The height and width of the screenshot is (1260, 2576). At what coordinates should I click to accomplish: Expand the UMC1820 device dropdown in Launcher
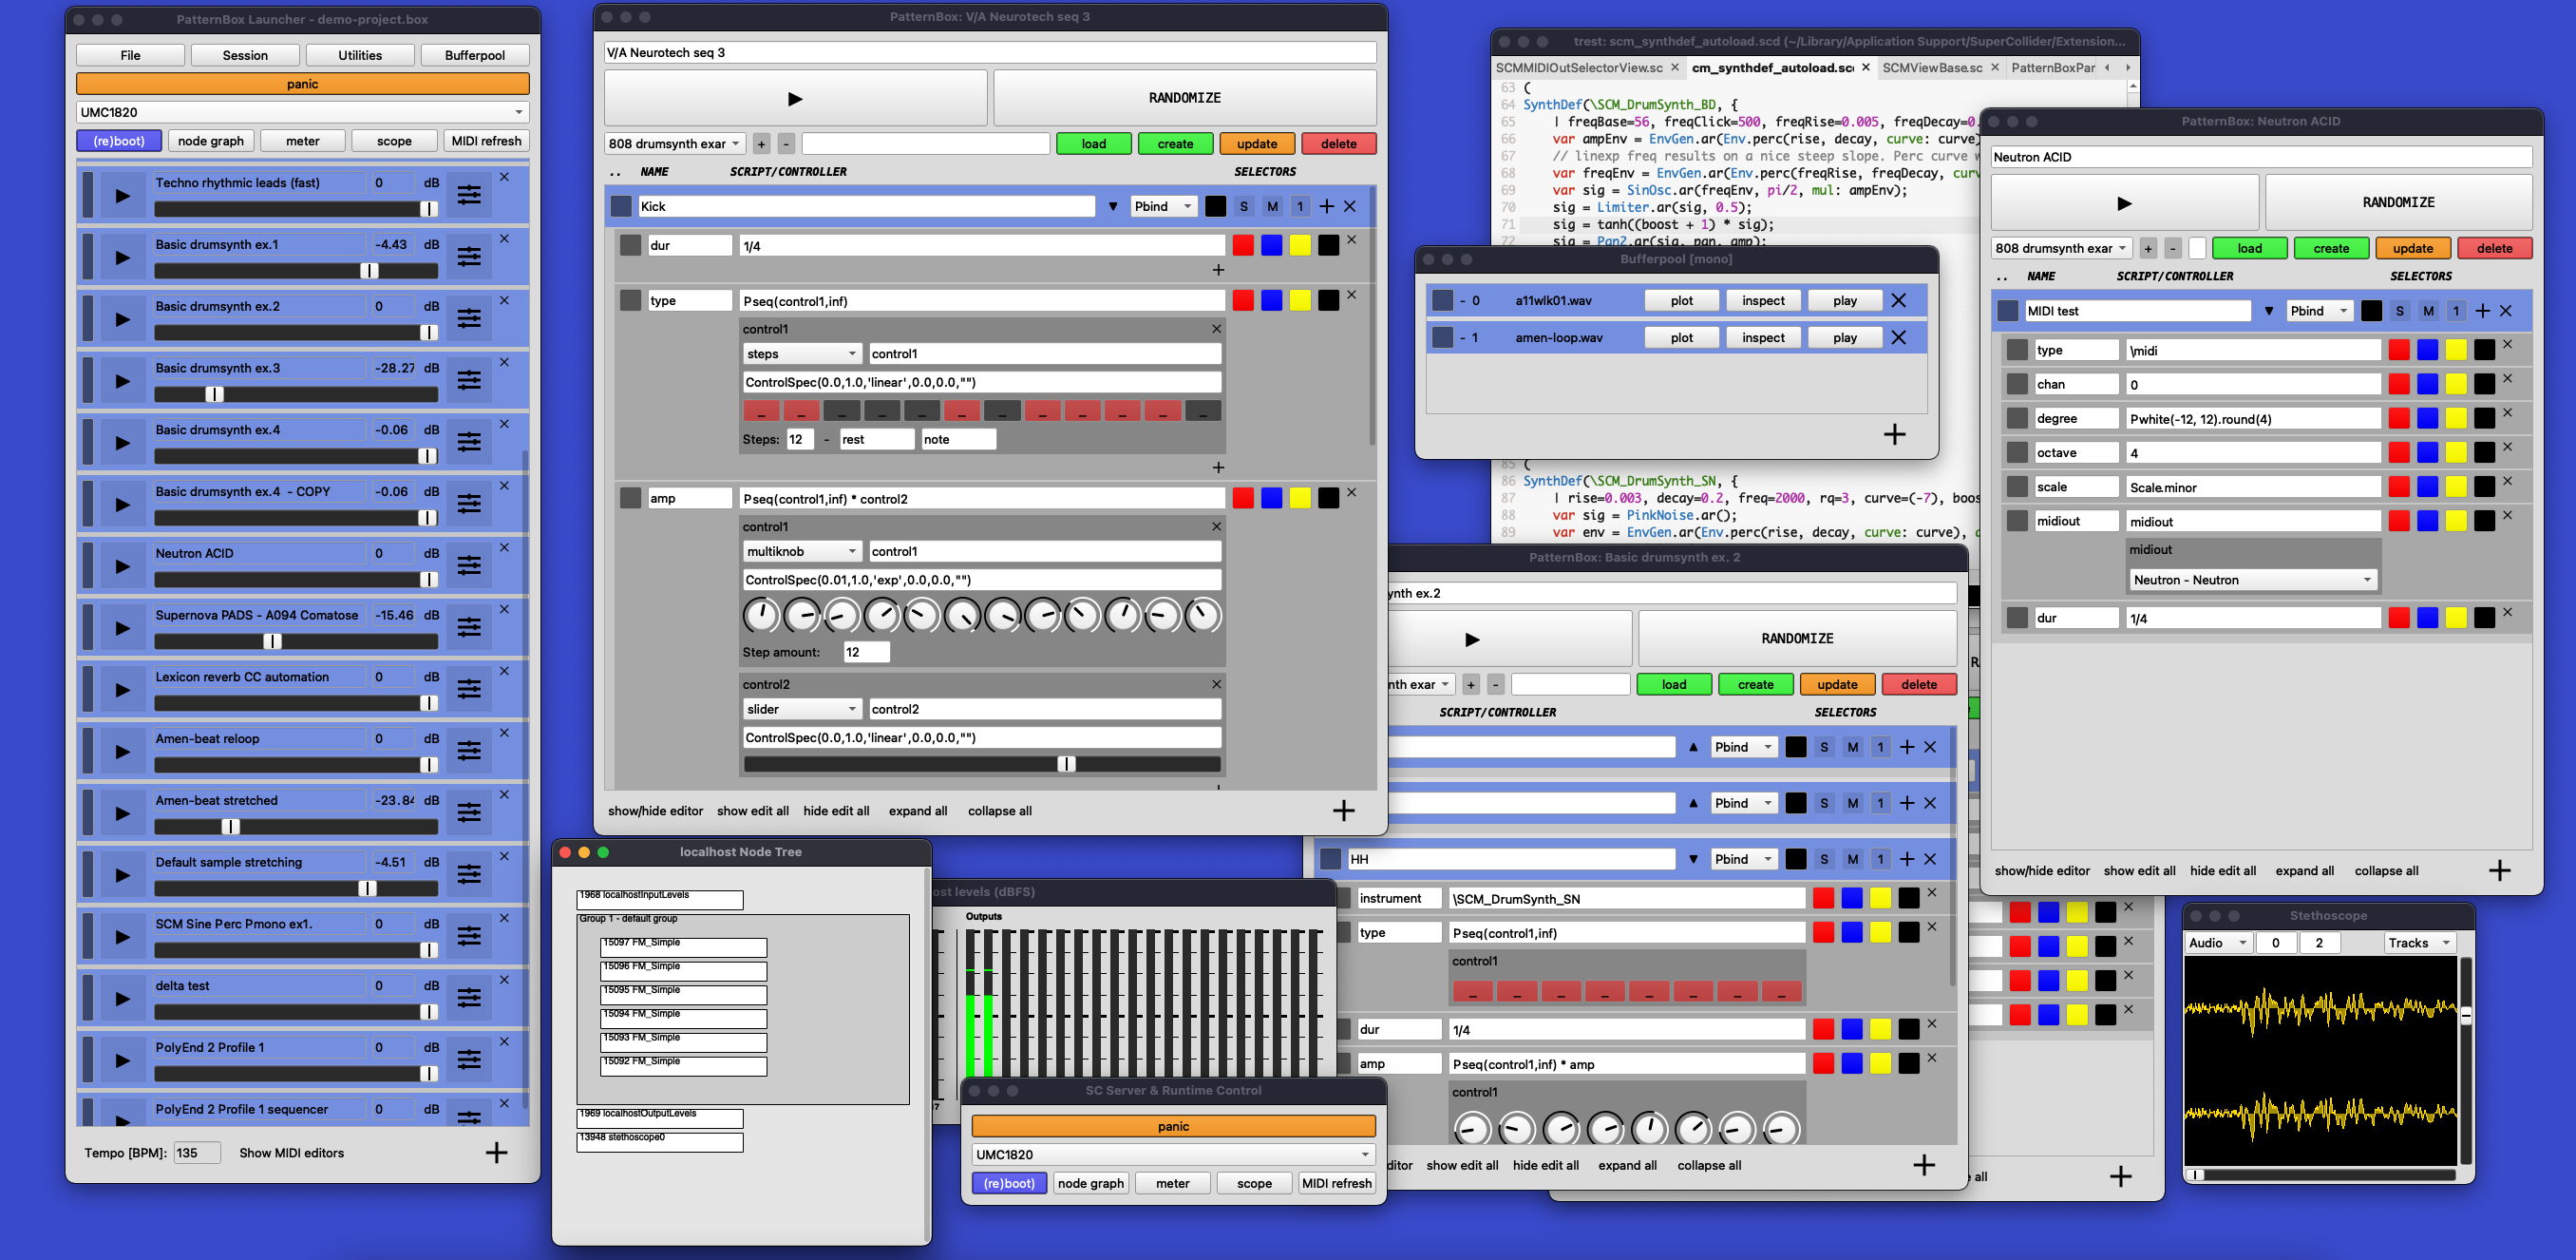click(x=302, y=113)
